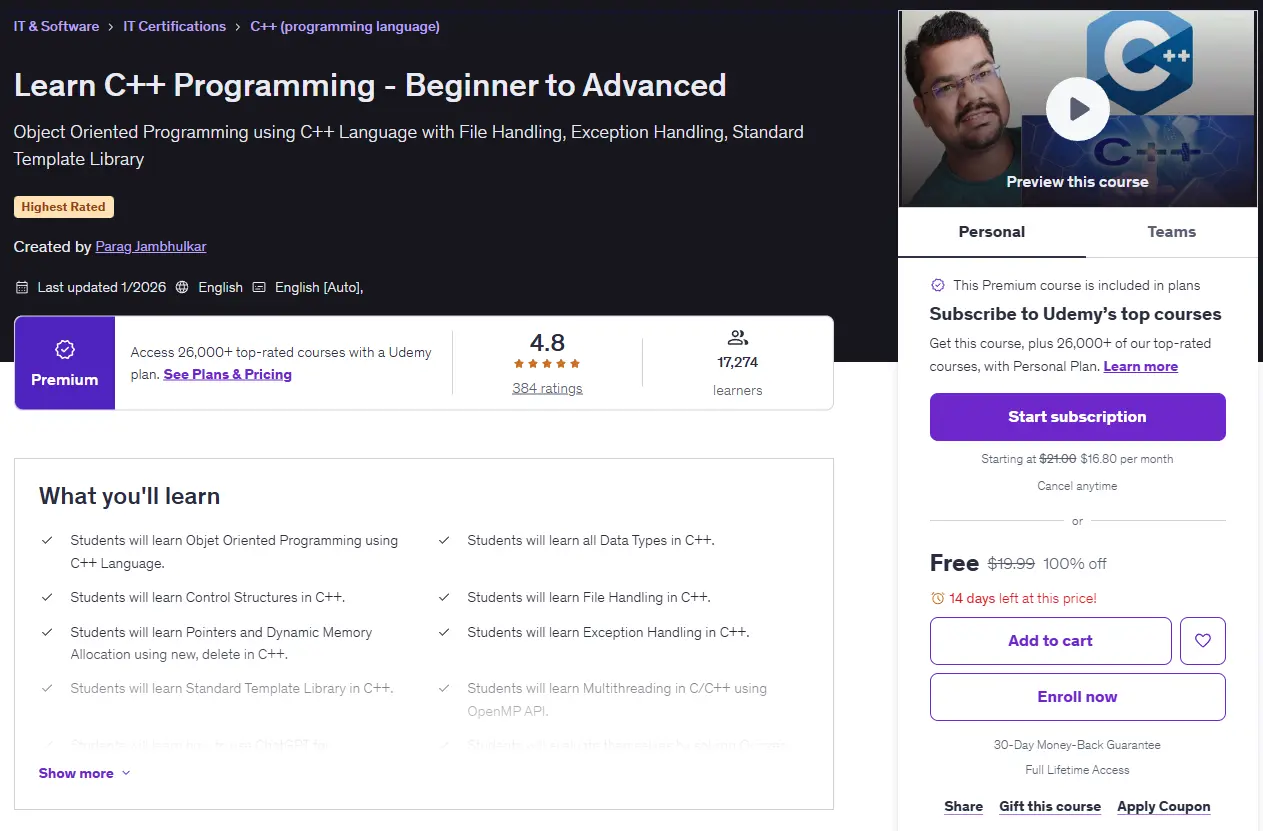Screen dimensions: 1263x831
Task: Click checkmark beside Exception Handling item
Action: pyautogui.click(x=444, y=632)
